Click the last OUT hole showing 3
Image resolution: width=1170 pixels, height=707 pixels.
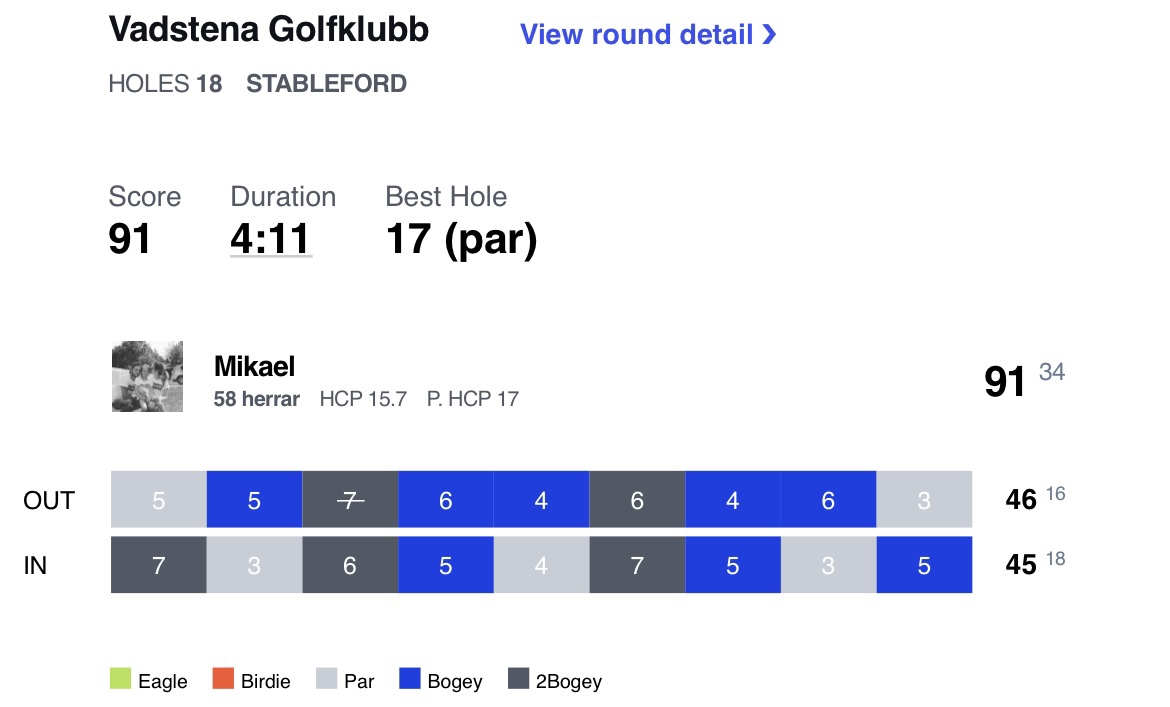click(924, 500)
